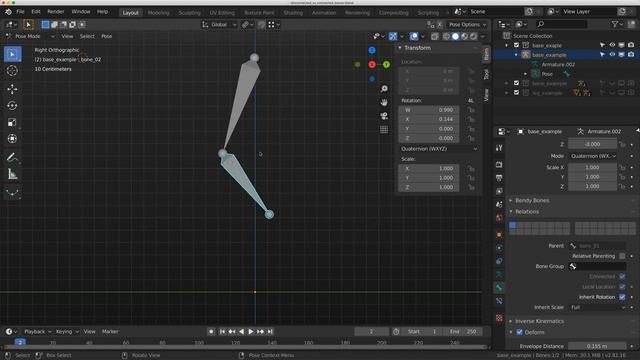The image size is (640, 360).
Task: Uncheck leg_example collection checkbox
Action: tap(516, 93)
